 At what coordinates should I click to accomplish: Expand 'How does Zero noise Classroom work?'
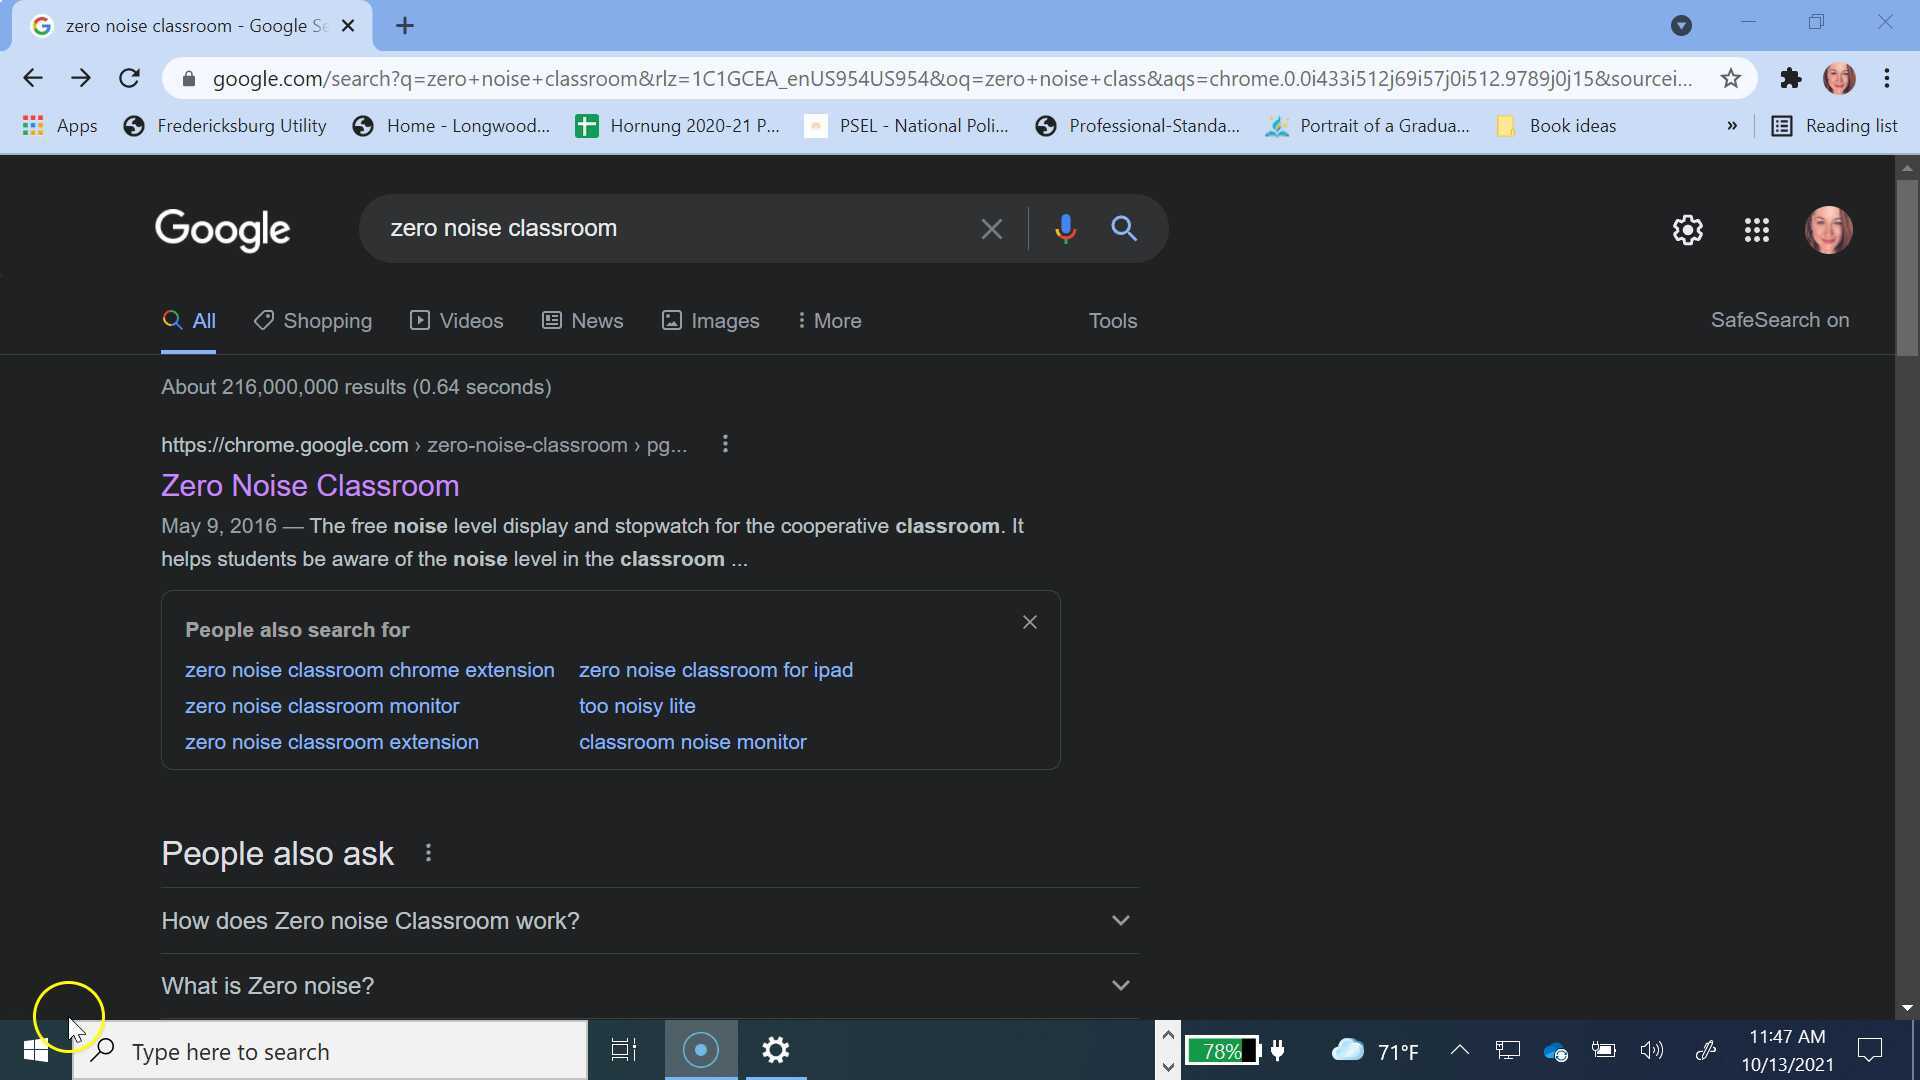coord(1120,920)
